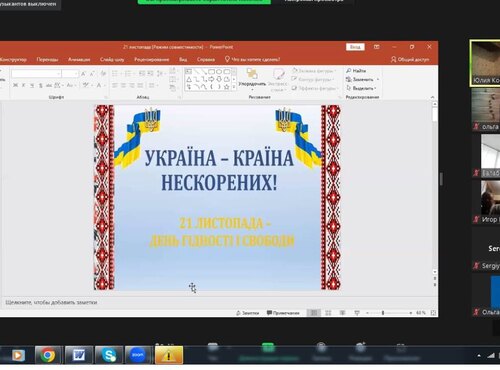Click the Font group dialog launcher
Image resolution: width=500 pixels, height=370 pixels.
[x=106, y=97]
